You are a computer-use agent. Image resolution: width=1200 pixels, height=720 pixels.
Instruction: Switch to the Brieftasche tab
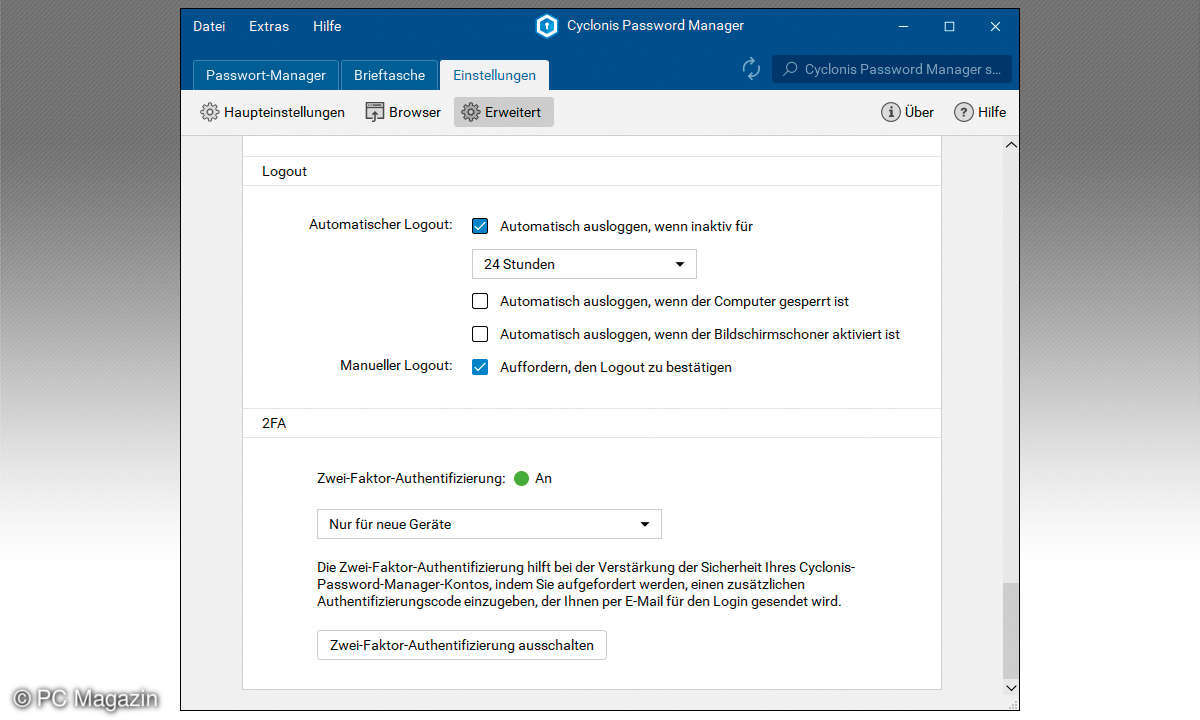[x=389, y=75]
